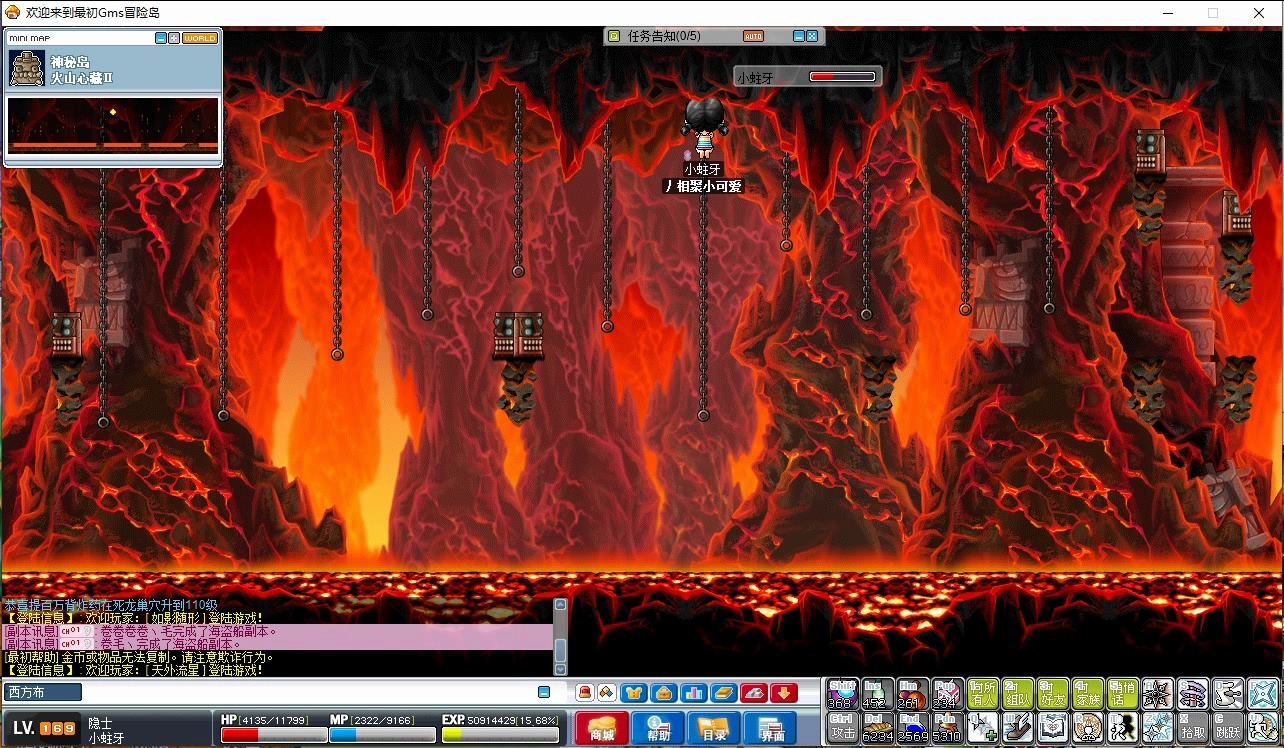The height and width of the screenshot is (748, 1284).
Task: Collapse the 任务告知 quest notifier window
Action: click(799, 36)
